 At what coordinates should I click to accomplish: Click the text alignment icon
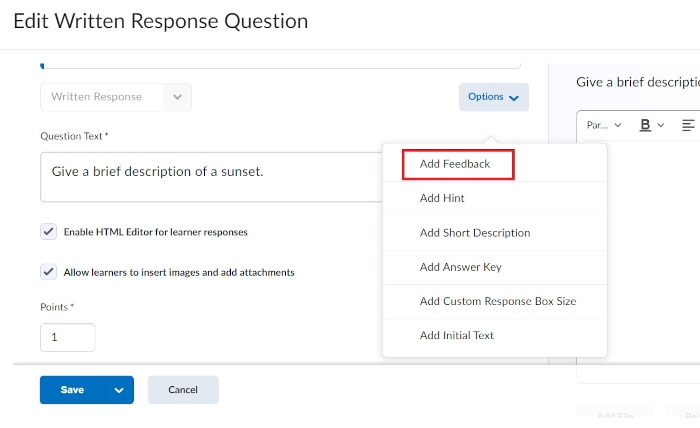click(688, 125)
